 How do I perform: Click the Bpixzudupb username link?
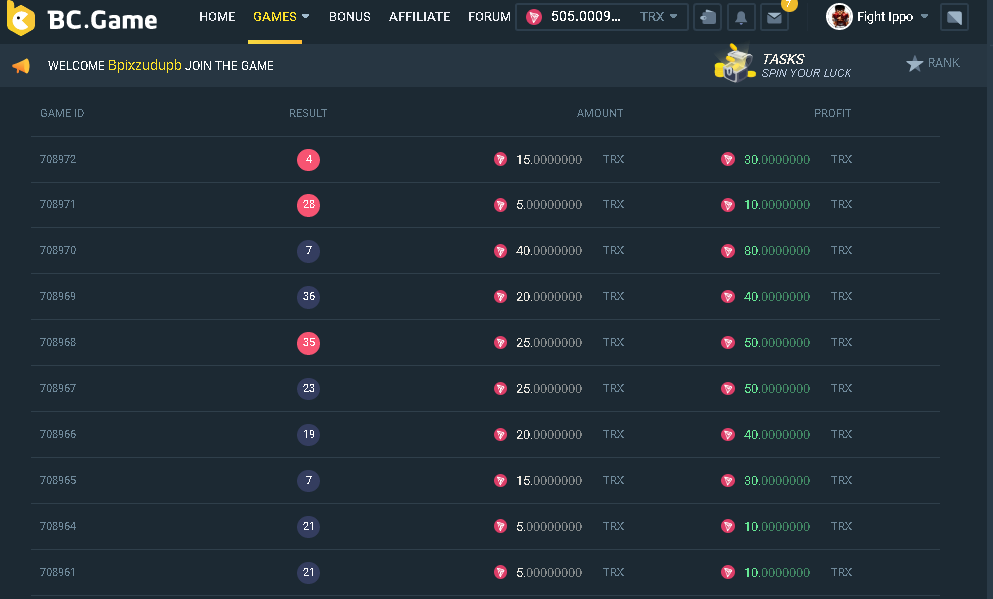pos(145,66)
